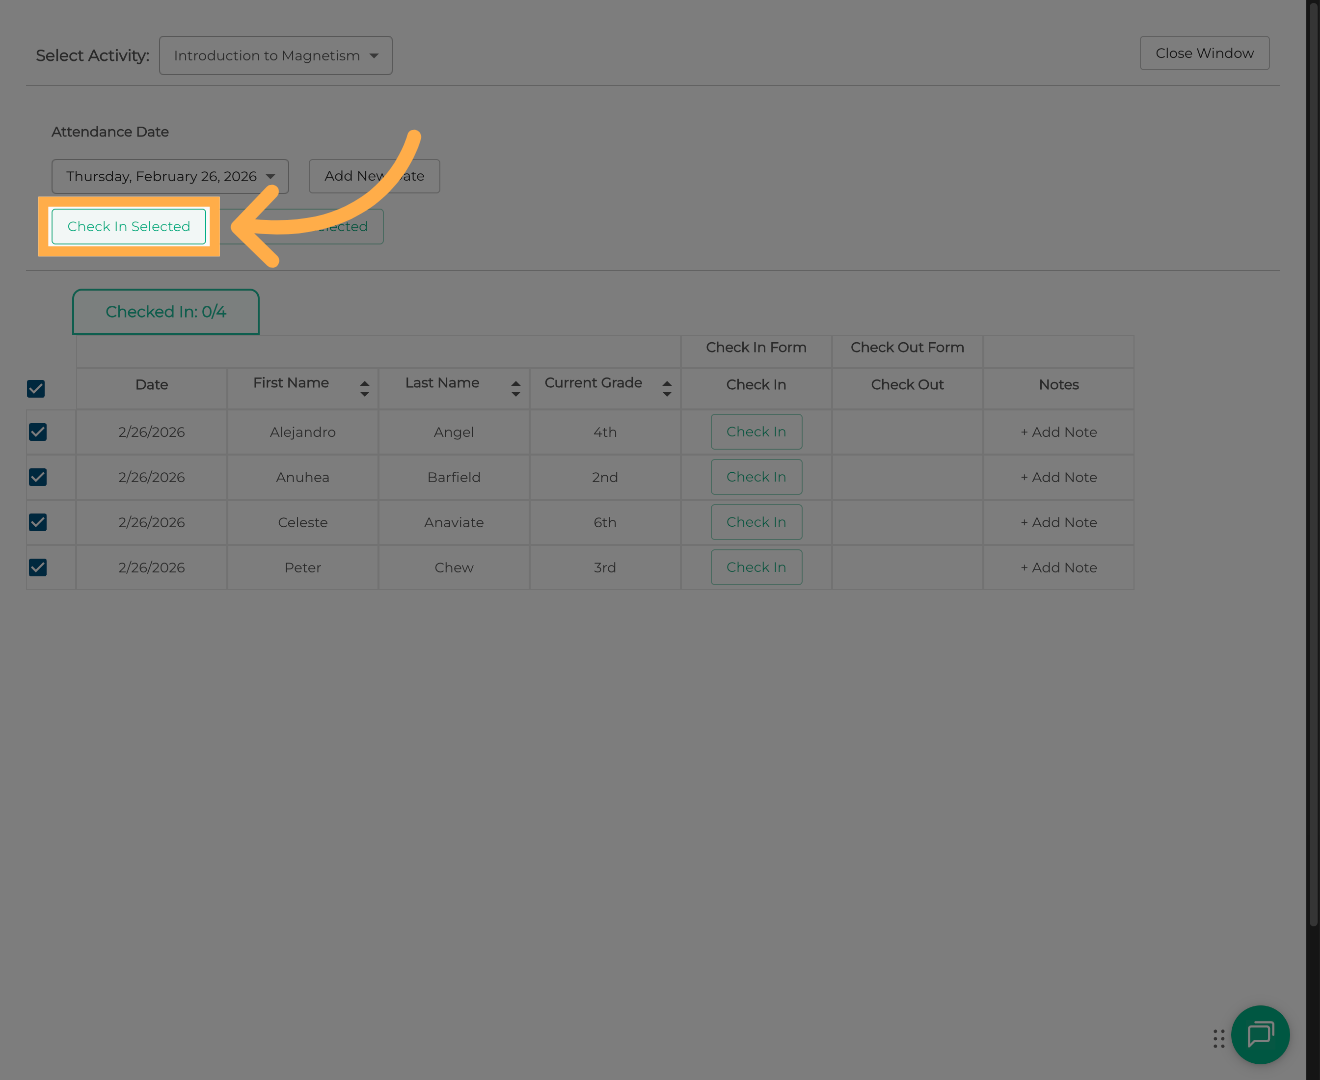Screen dimensions: 1320x1080
Task: Expand the Attendance Date dropdown
Action: (170, 176)
